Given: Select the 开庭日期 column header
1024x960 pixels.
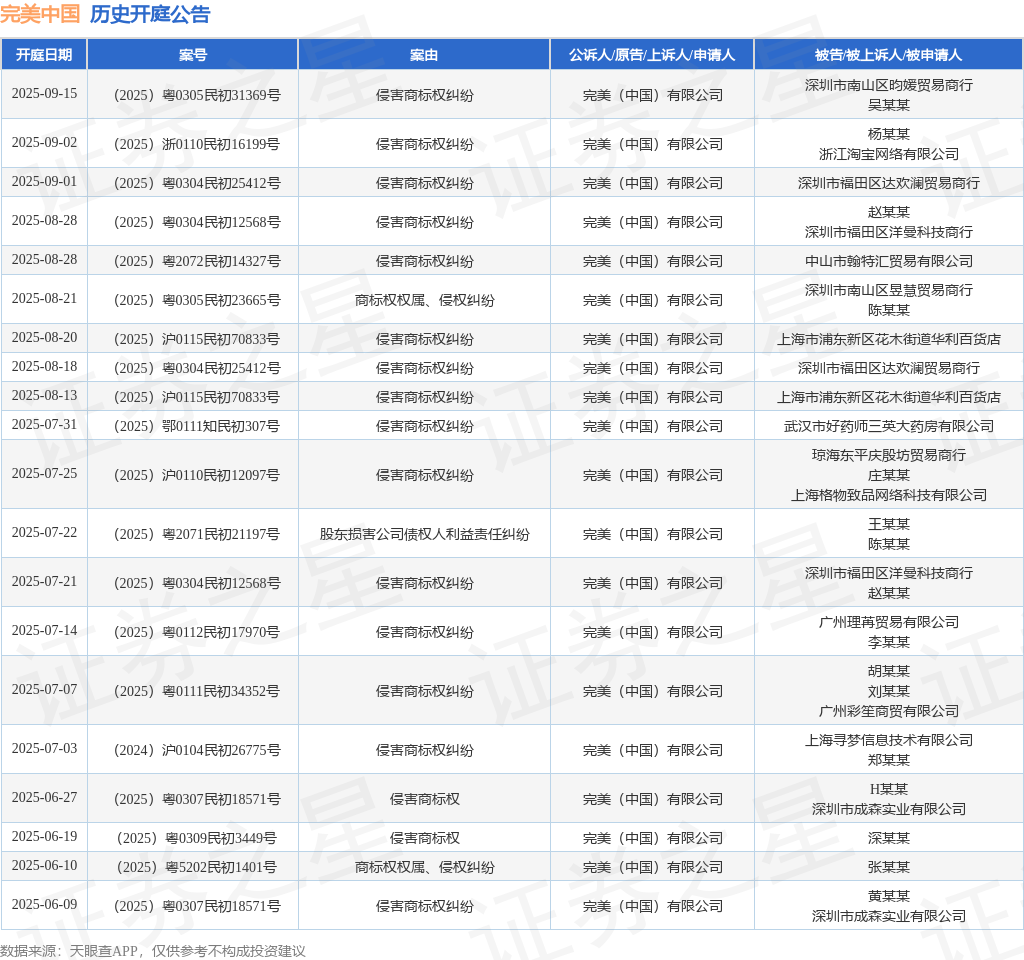Looking at the screenshot, I should (44, 55).
